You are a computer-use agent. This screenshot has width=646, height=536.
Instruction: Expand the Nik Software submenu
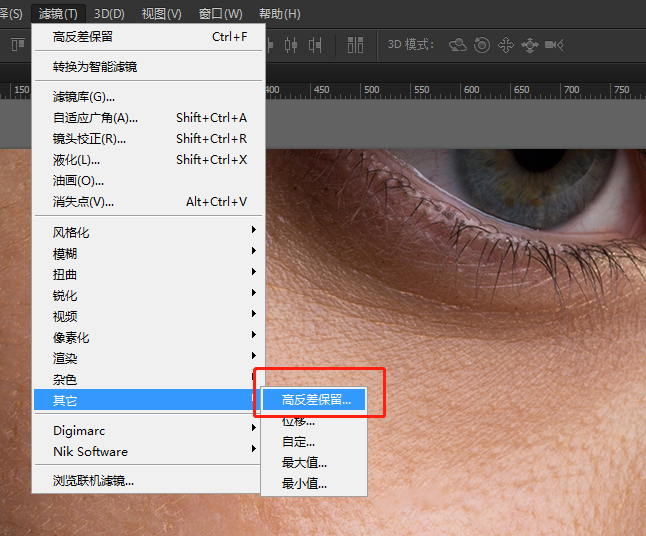click(x=148, y=452)
